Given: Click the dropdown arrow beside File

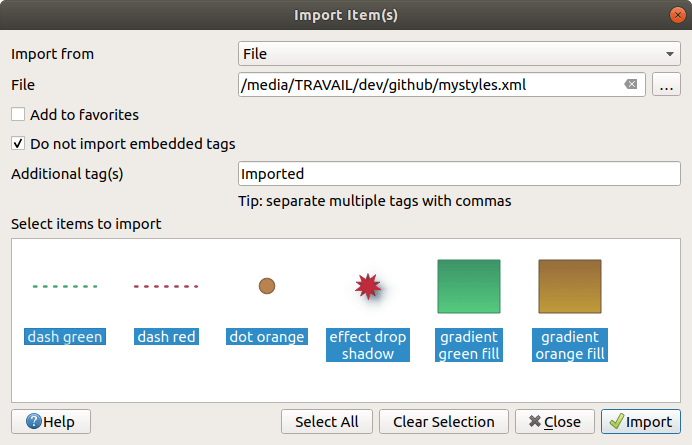Looking at the screenshot, I should tap(670, 54).
